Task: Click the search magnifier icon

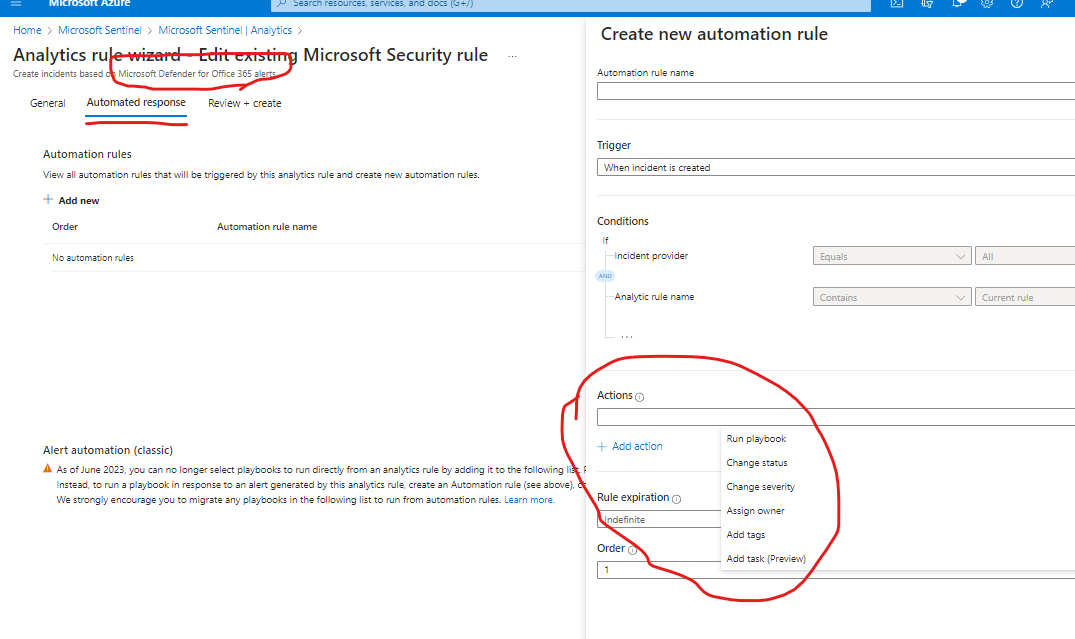Action: tap(281, 3)
